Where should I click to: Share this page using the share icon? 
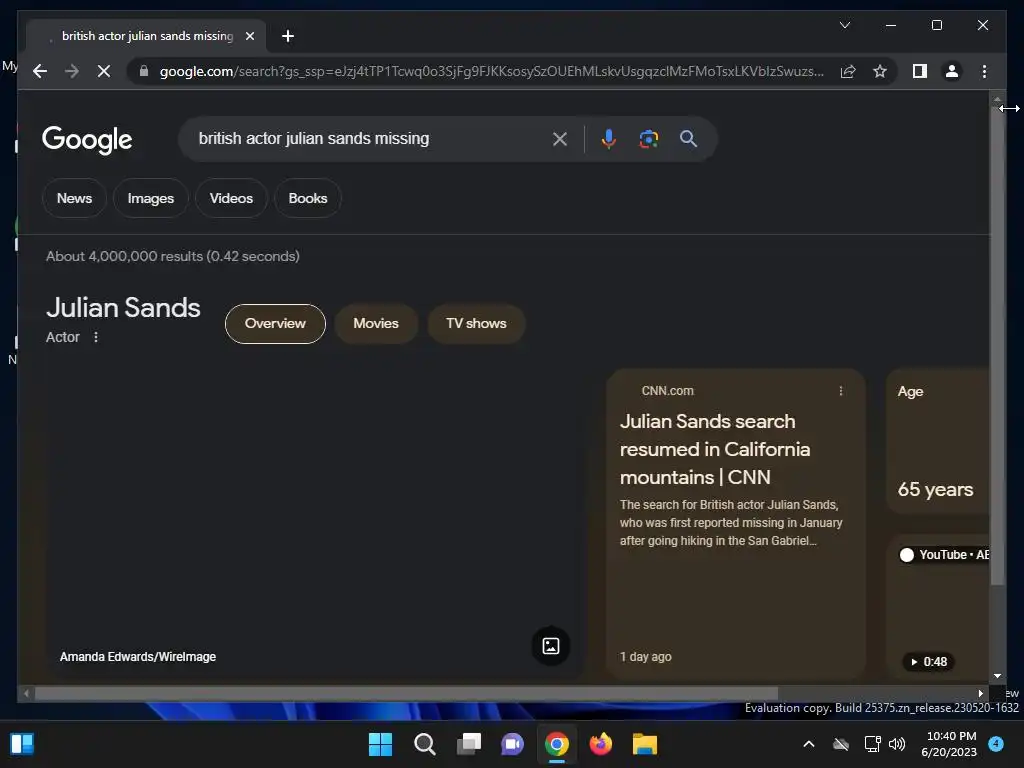(848, 71)
